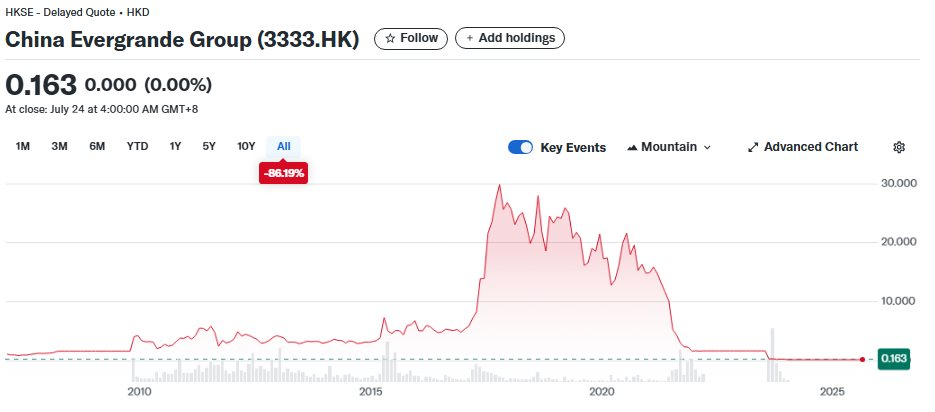Screen dimensions: 935x412
Task: Click the price peak near 2018
Action: click(498, 186)
